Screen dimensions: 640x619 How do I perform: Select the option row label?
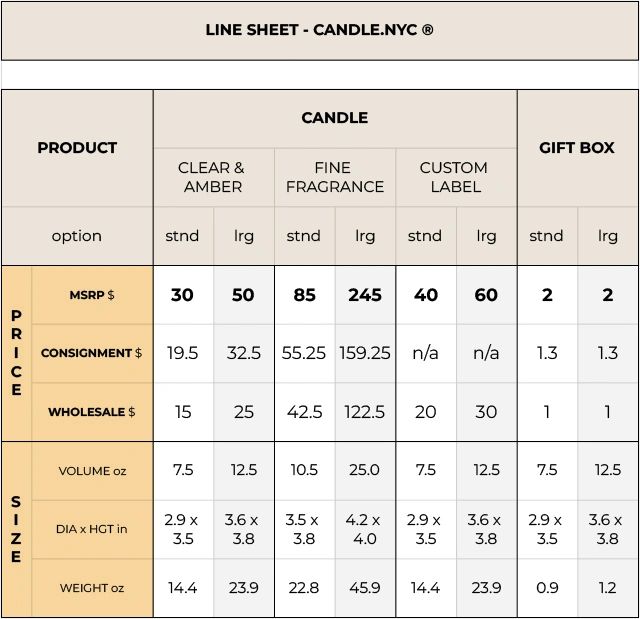(77, 236)
